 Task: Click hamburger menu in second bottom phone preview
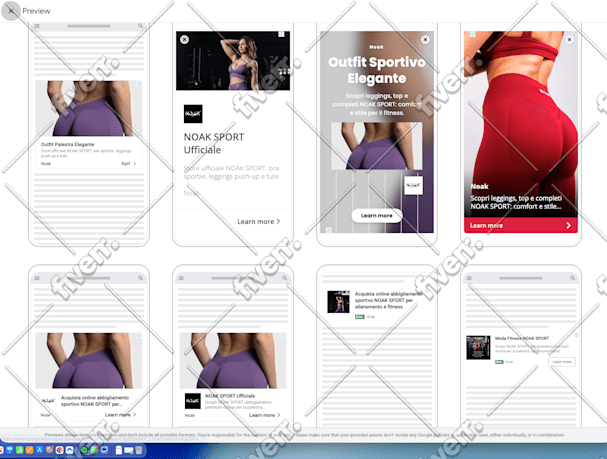pyautogui.click(x=181, y=278)
